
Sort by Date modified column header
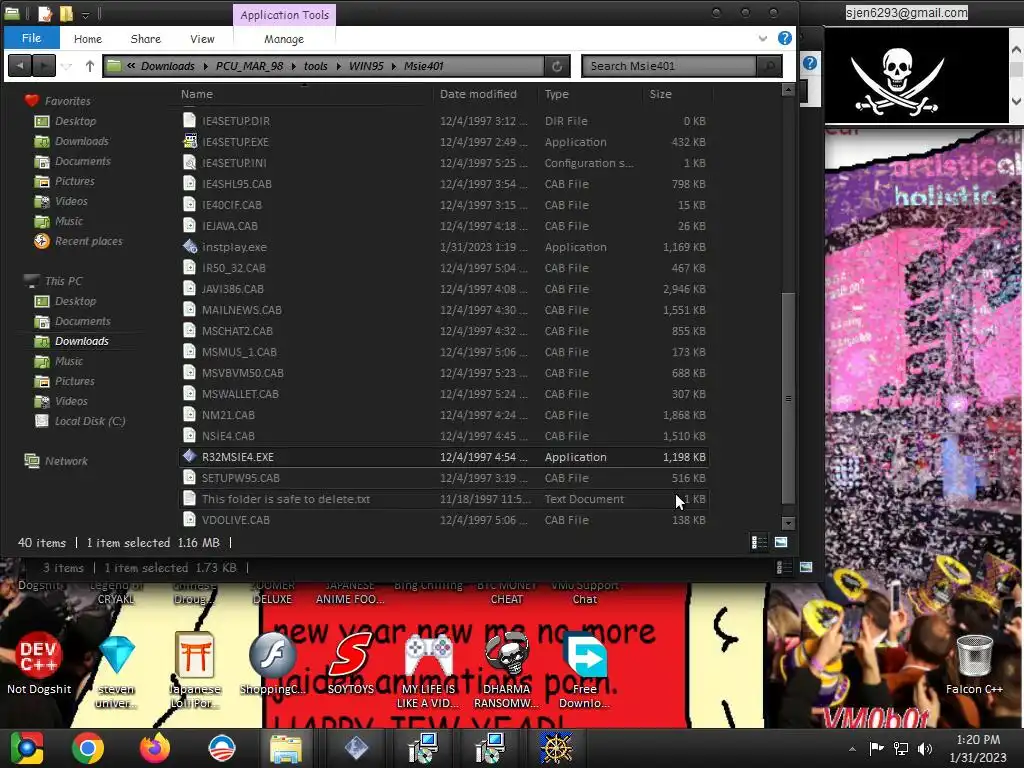tap(478, 94)
